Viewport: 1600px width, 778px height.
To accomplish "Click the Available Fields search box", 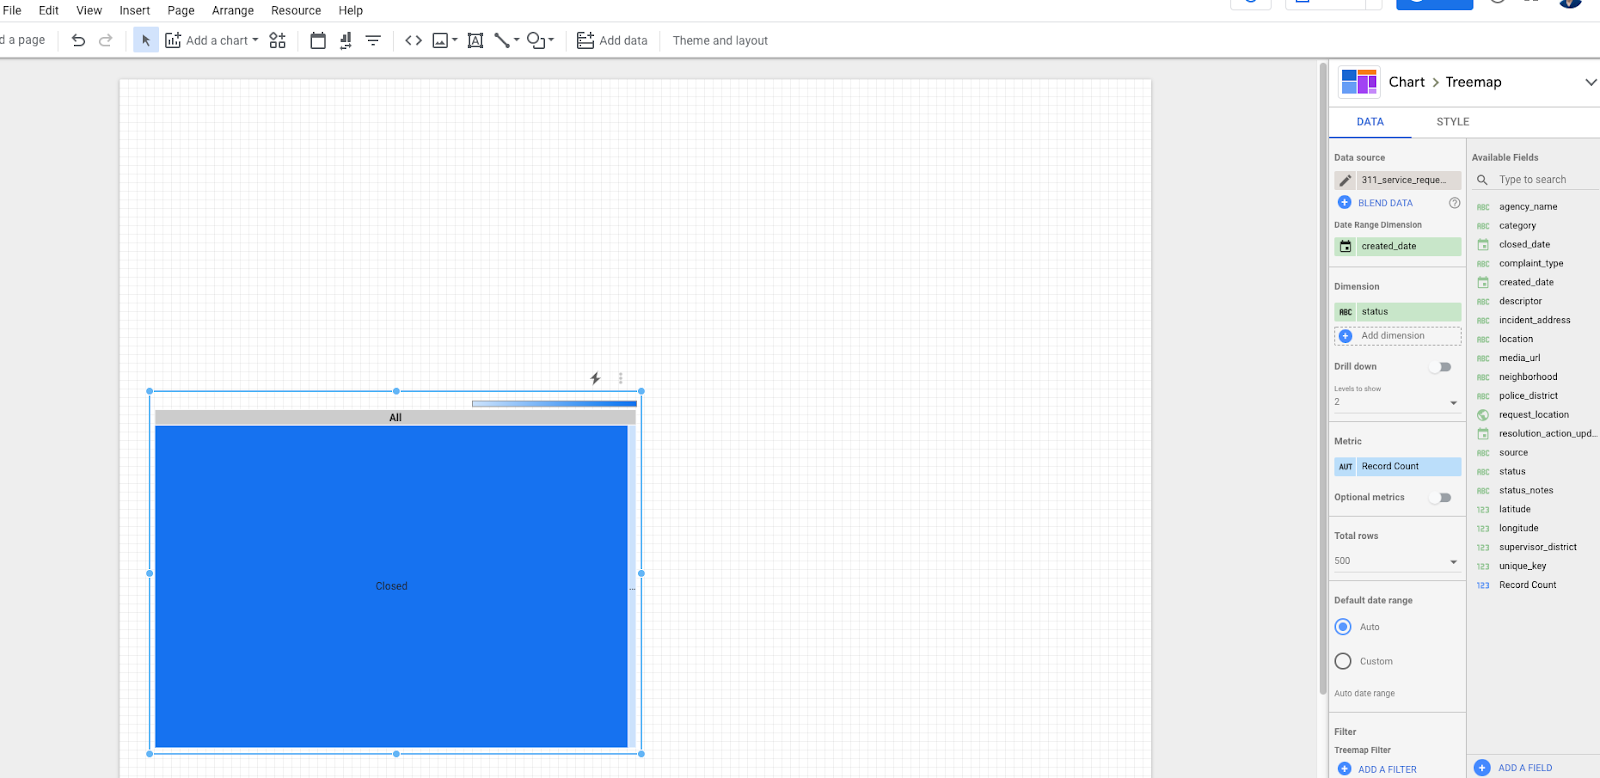I will tap(1545, 180).
